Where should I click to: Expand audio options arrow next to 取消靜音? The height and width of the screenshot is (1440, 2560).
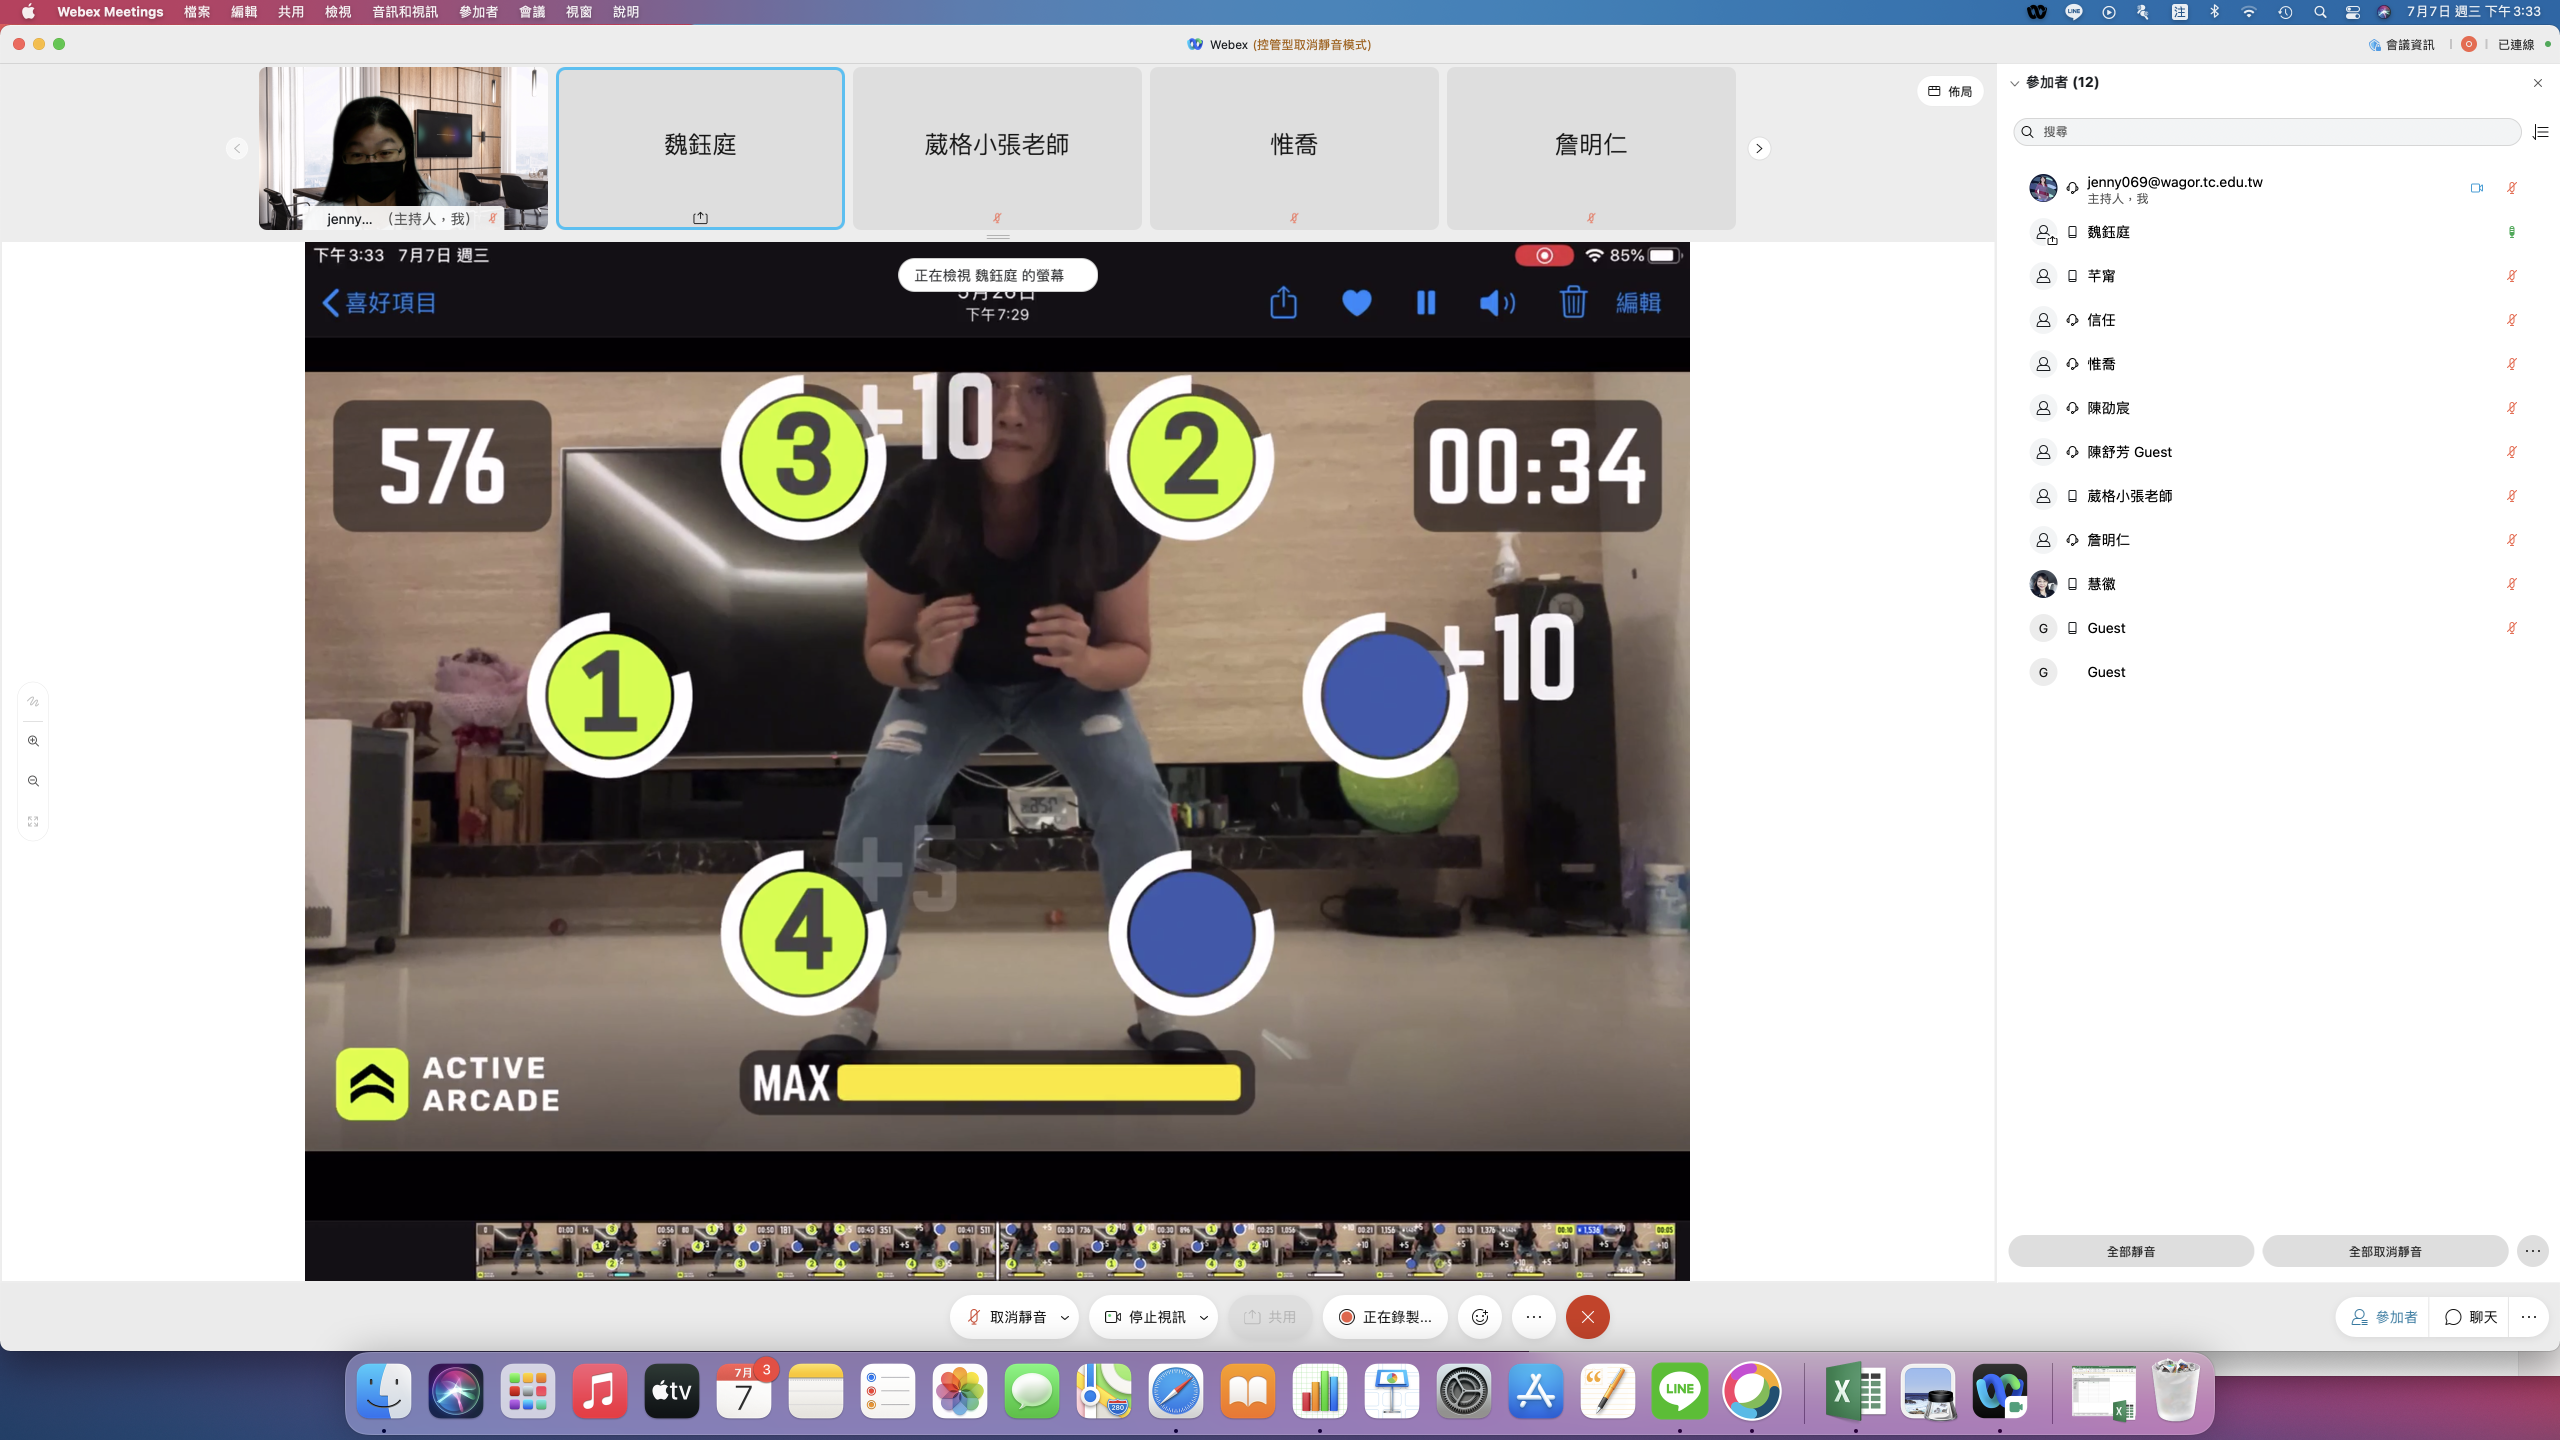(1065, 1317)
